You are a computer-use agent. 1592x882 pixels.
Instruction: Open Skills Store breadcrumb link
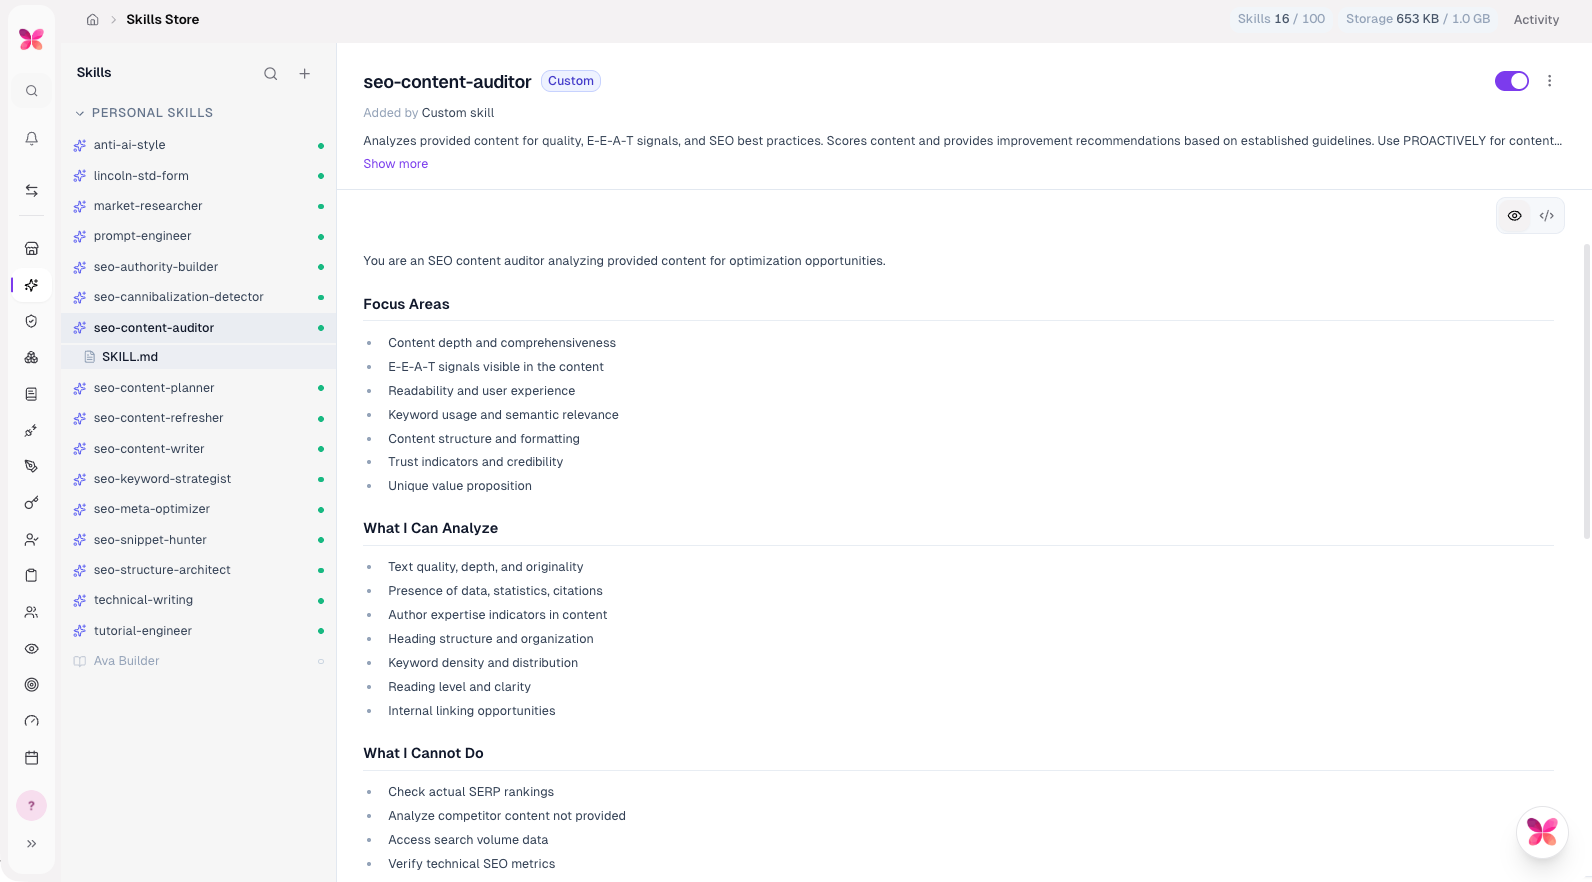[x=162, y=19]
